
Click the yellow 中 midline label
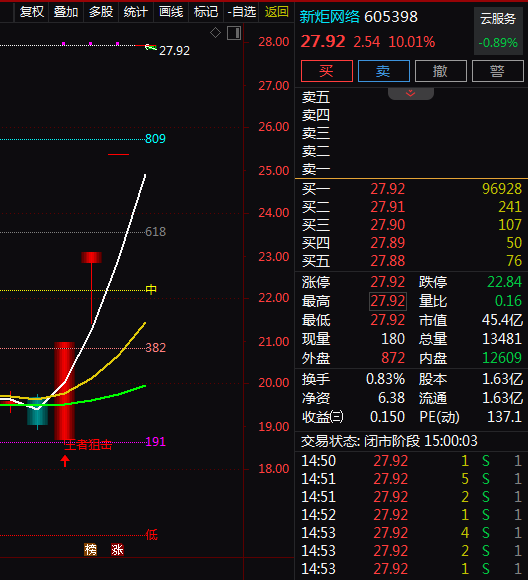(x=151, y=289)
